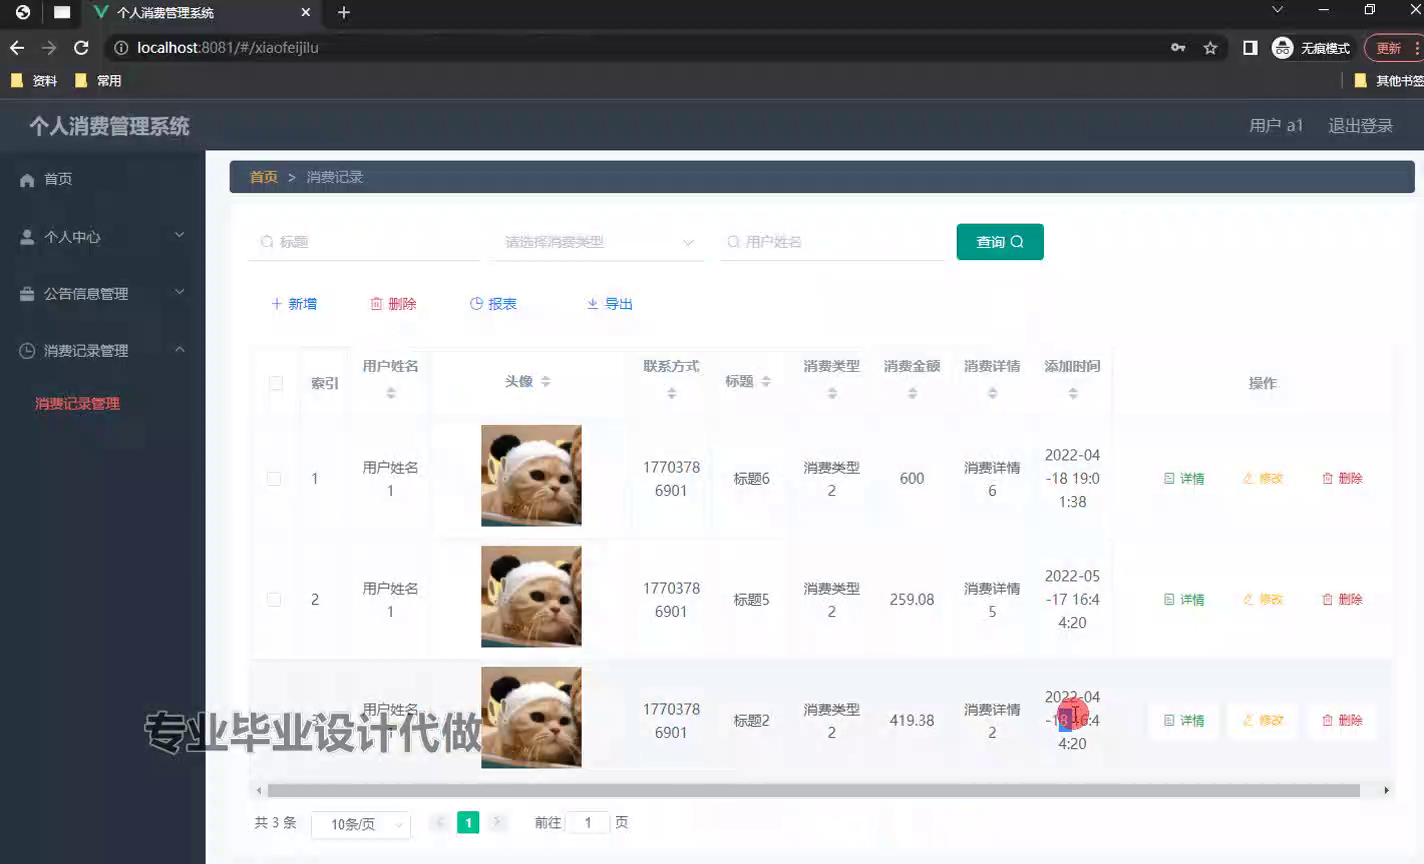
Task: Click the 首页 breadcrumb link
Action: pyautogui.click(x=264, y=177)
